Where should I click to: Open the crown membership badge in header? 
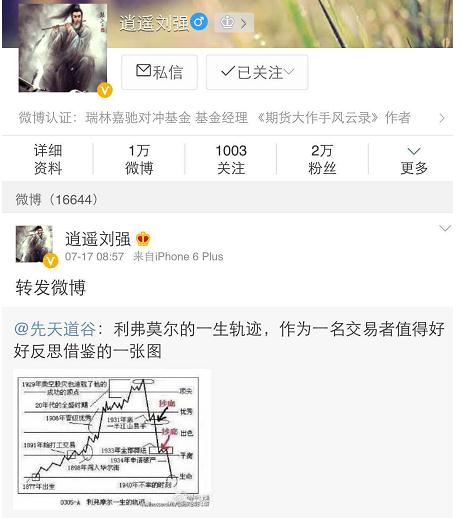234,23
